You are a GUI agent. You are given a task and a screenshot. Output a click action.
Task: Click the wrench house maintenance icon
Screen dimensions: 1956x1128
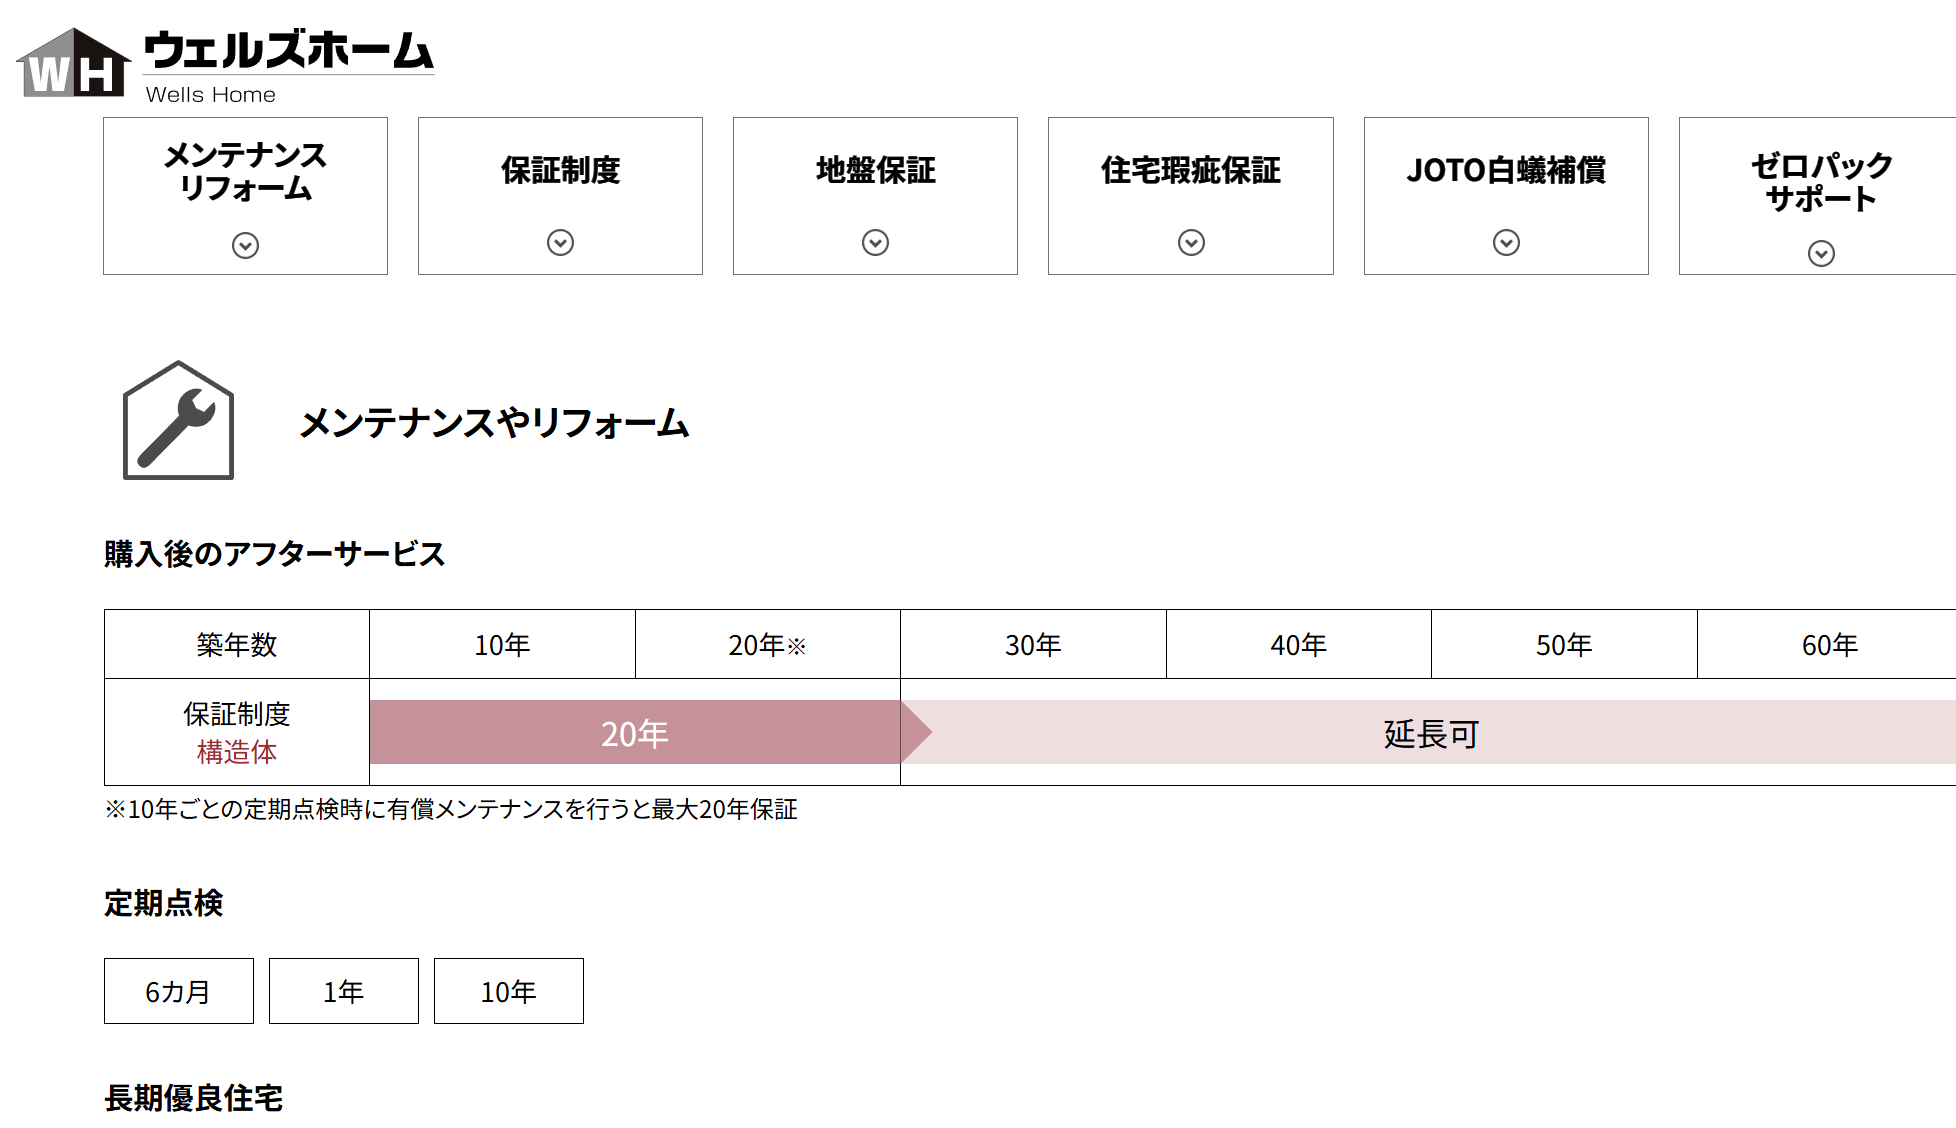[178, 421]
